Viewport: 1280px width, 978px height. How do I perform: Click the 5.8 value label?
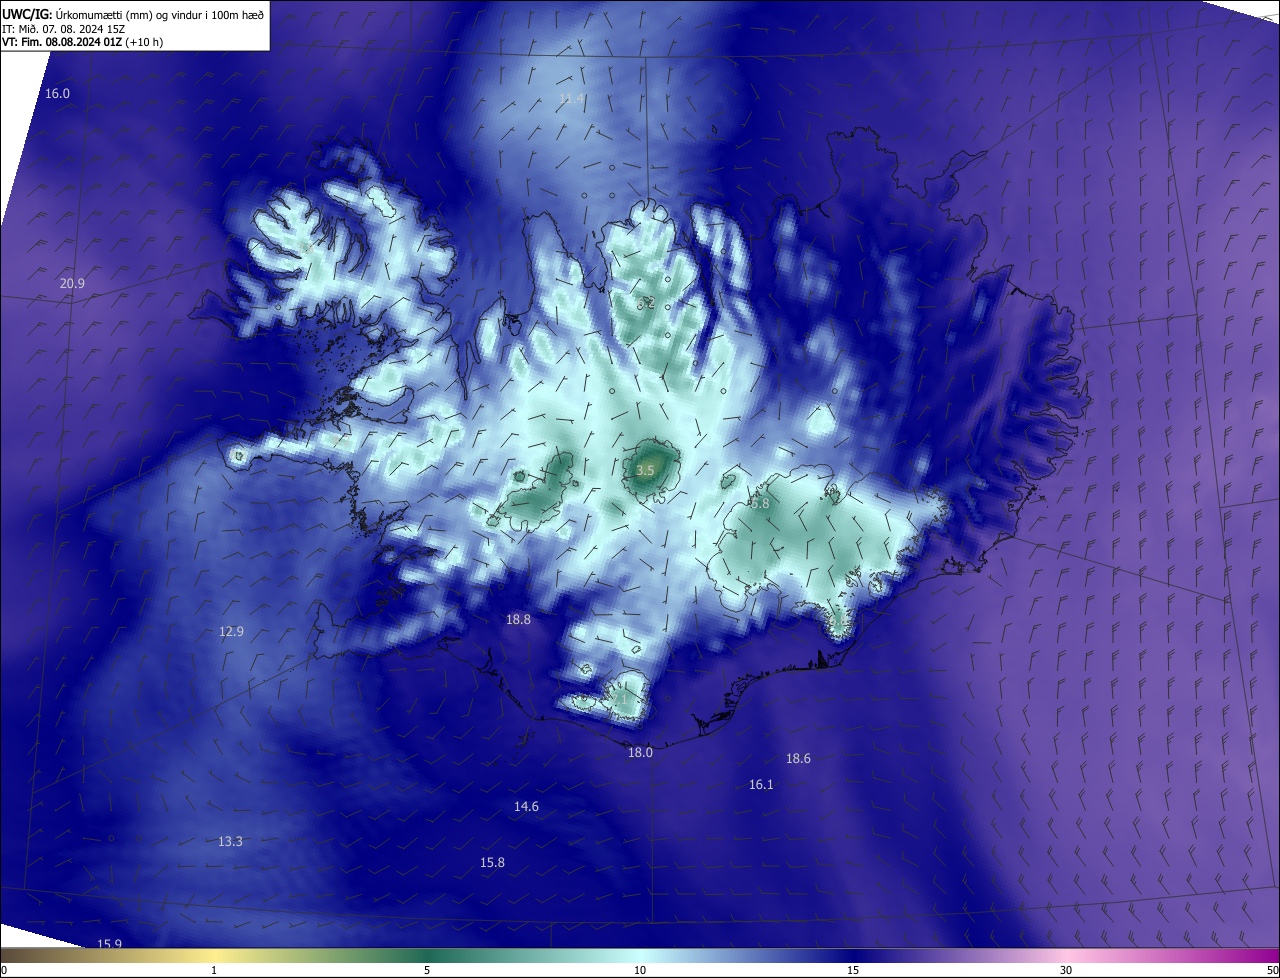point(760,504)
